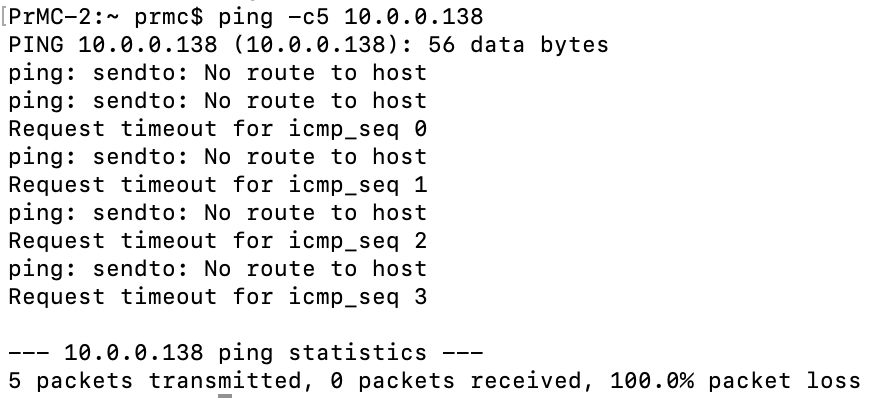878x398 pixels.
Task: Click the 'PrMC-2:~ prmc$' shell prompt
Action: (106, 17)
